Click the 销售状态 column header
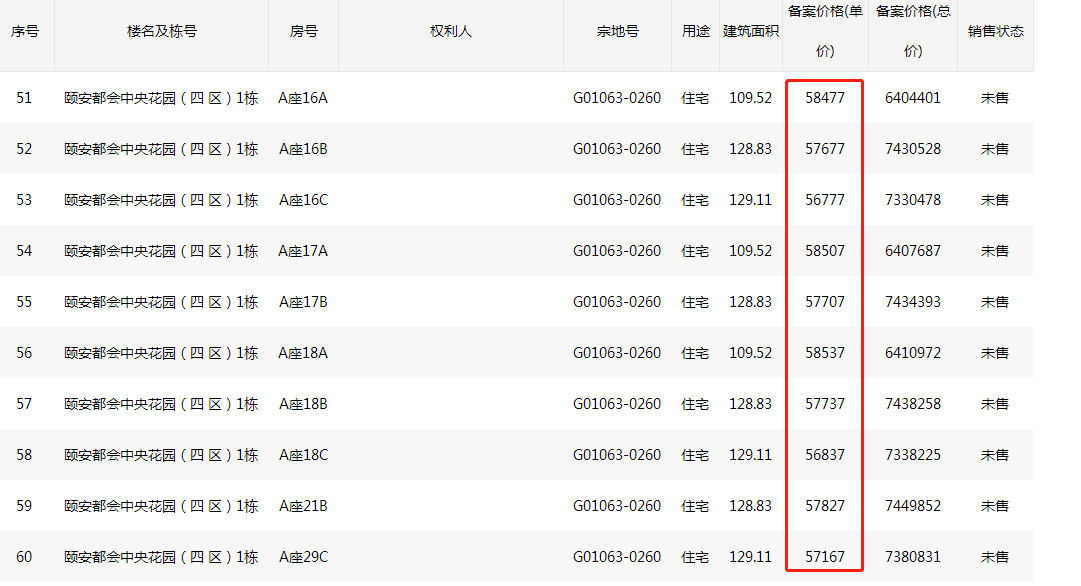1081x586 pixels. [x=996, y=32]
